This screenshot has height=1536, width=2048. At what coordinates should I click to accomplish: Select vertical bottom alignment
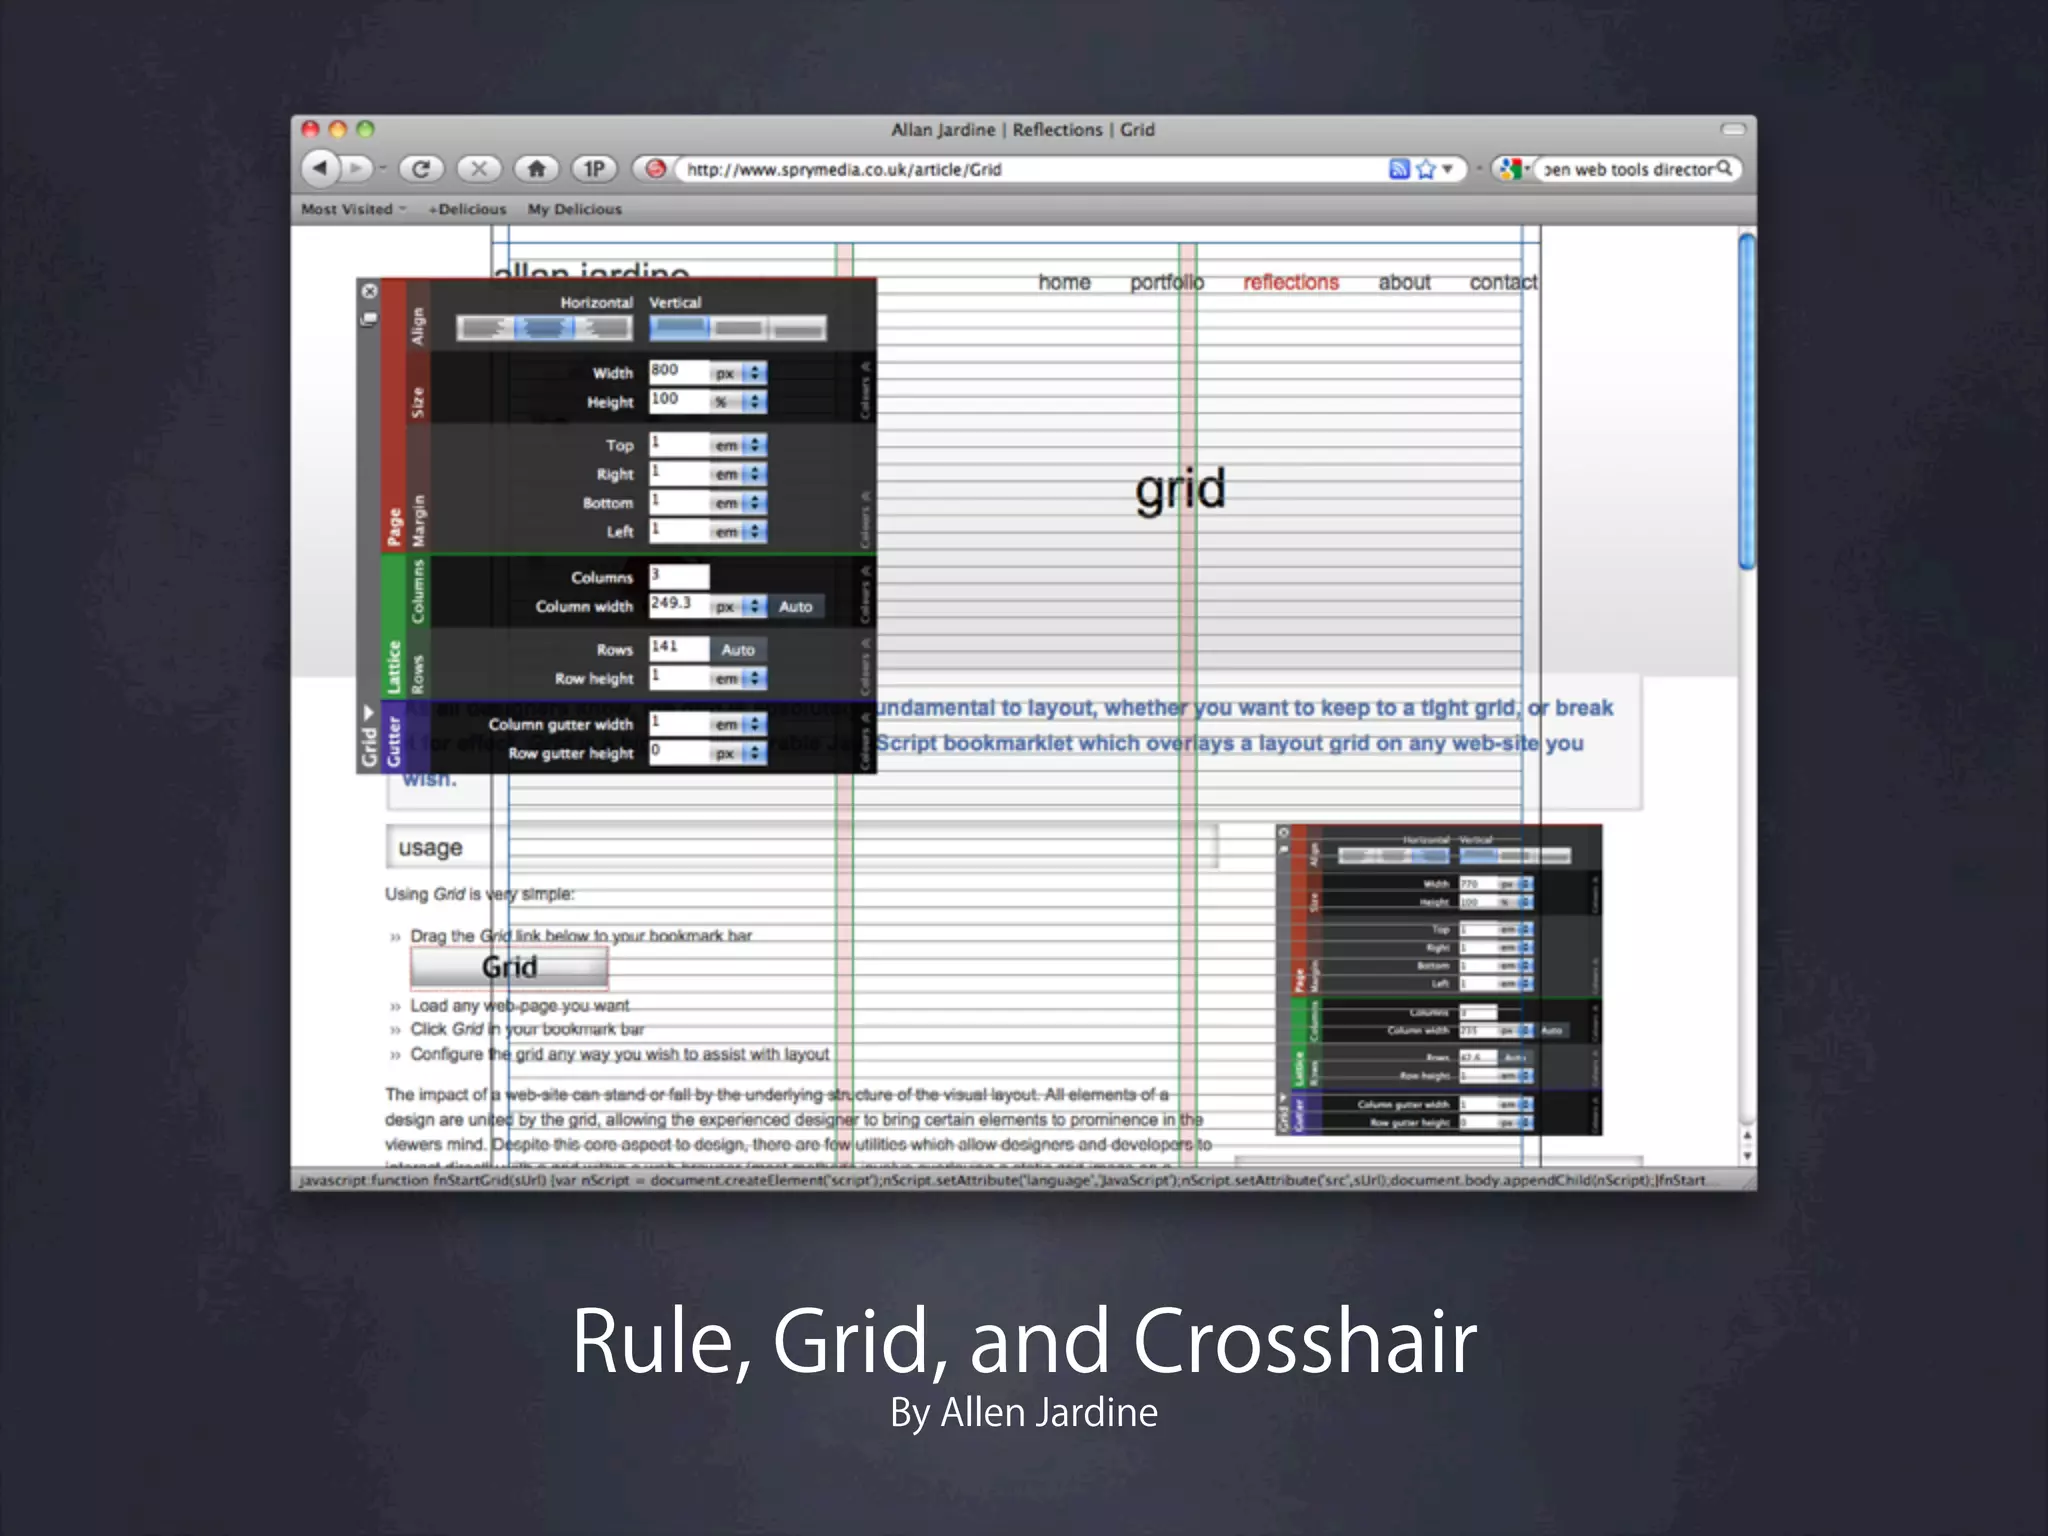pyautogui.click(x=798, y=328)
